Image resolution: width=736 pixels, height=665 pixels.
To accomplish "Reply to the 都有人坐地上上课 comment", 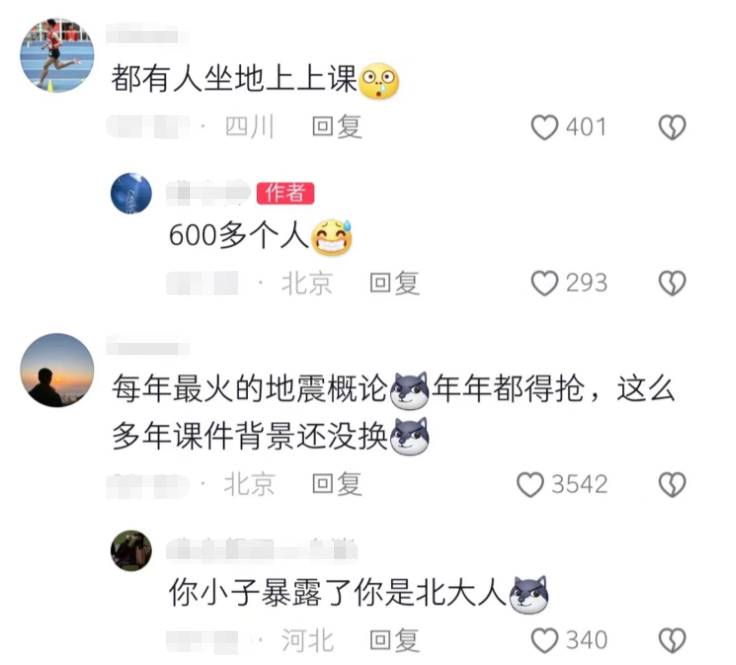I will [x=337, y=127].
